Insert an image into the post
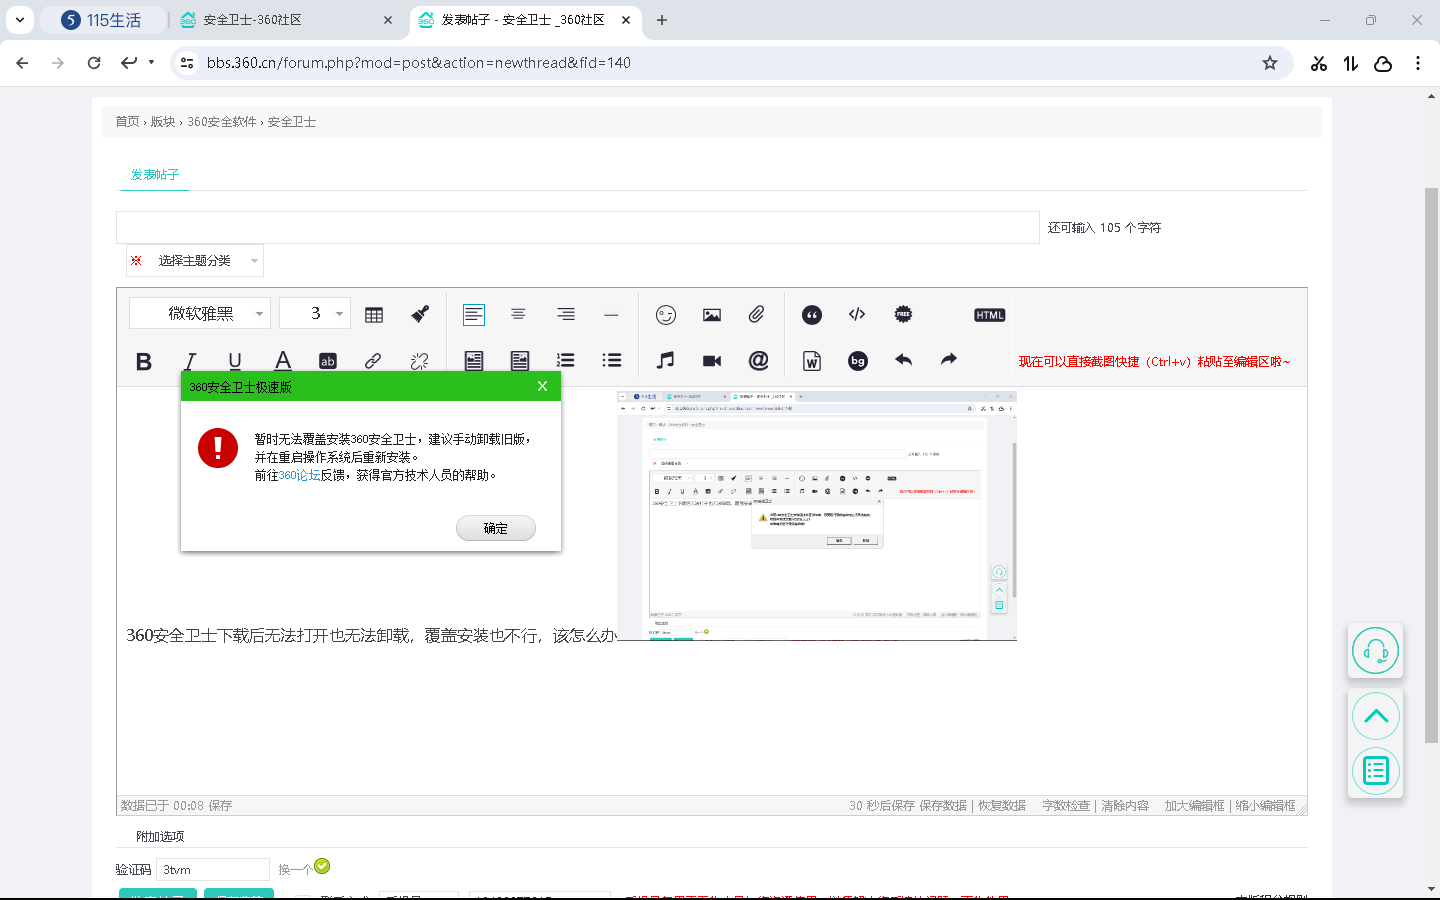The height and width of the screenshot is (900, 1440). coord(712,315)
